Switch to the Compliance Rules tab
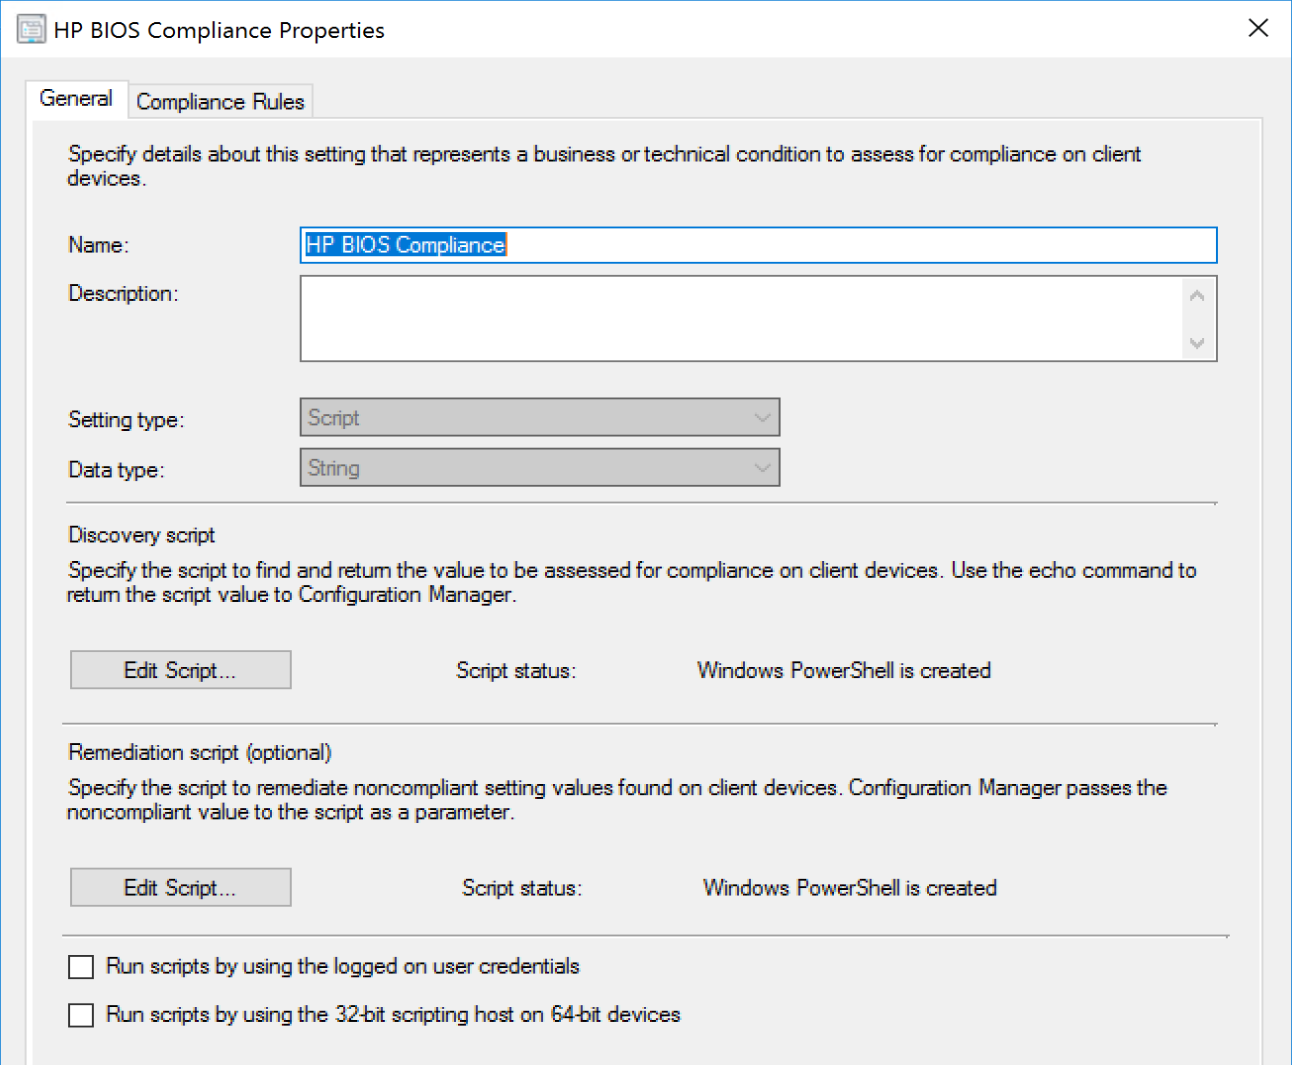 (220, 102)
